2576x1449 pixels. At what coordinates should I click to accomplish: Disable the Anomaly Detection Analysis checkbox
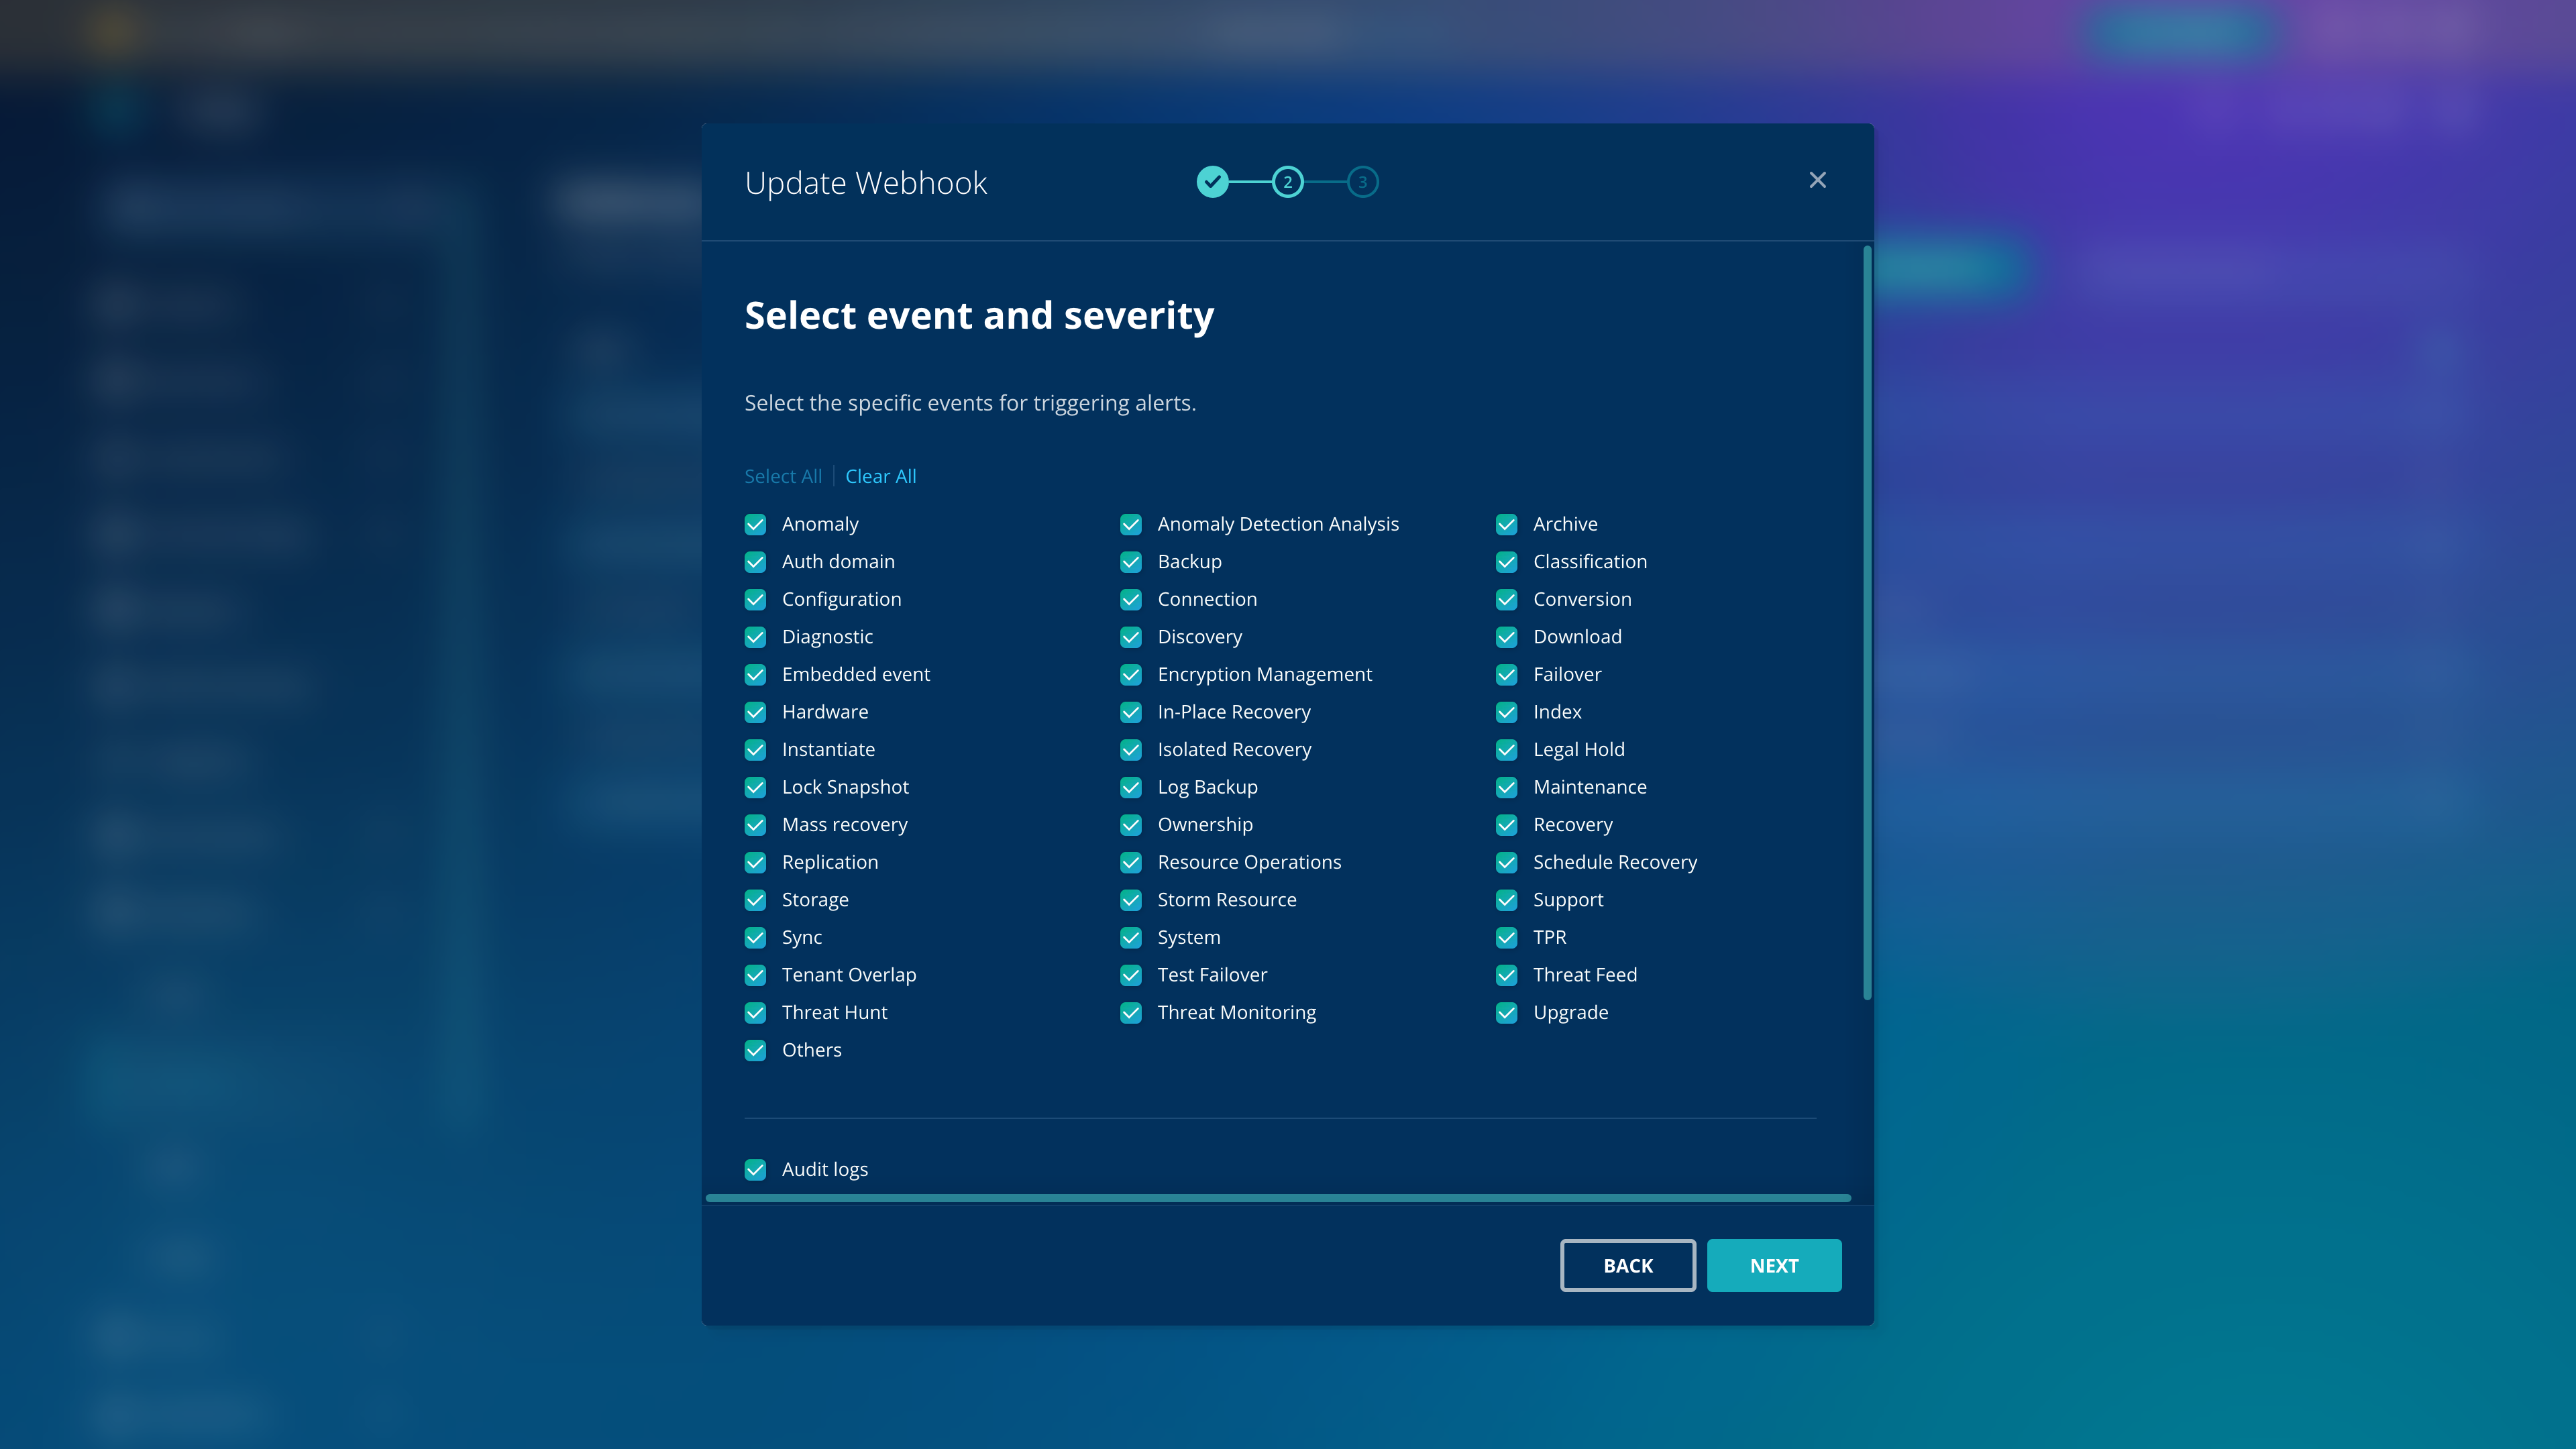click(x=1131, y=524)
